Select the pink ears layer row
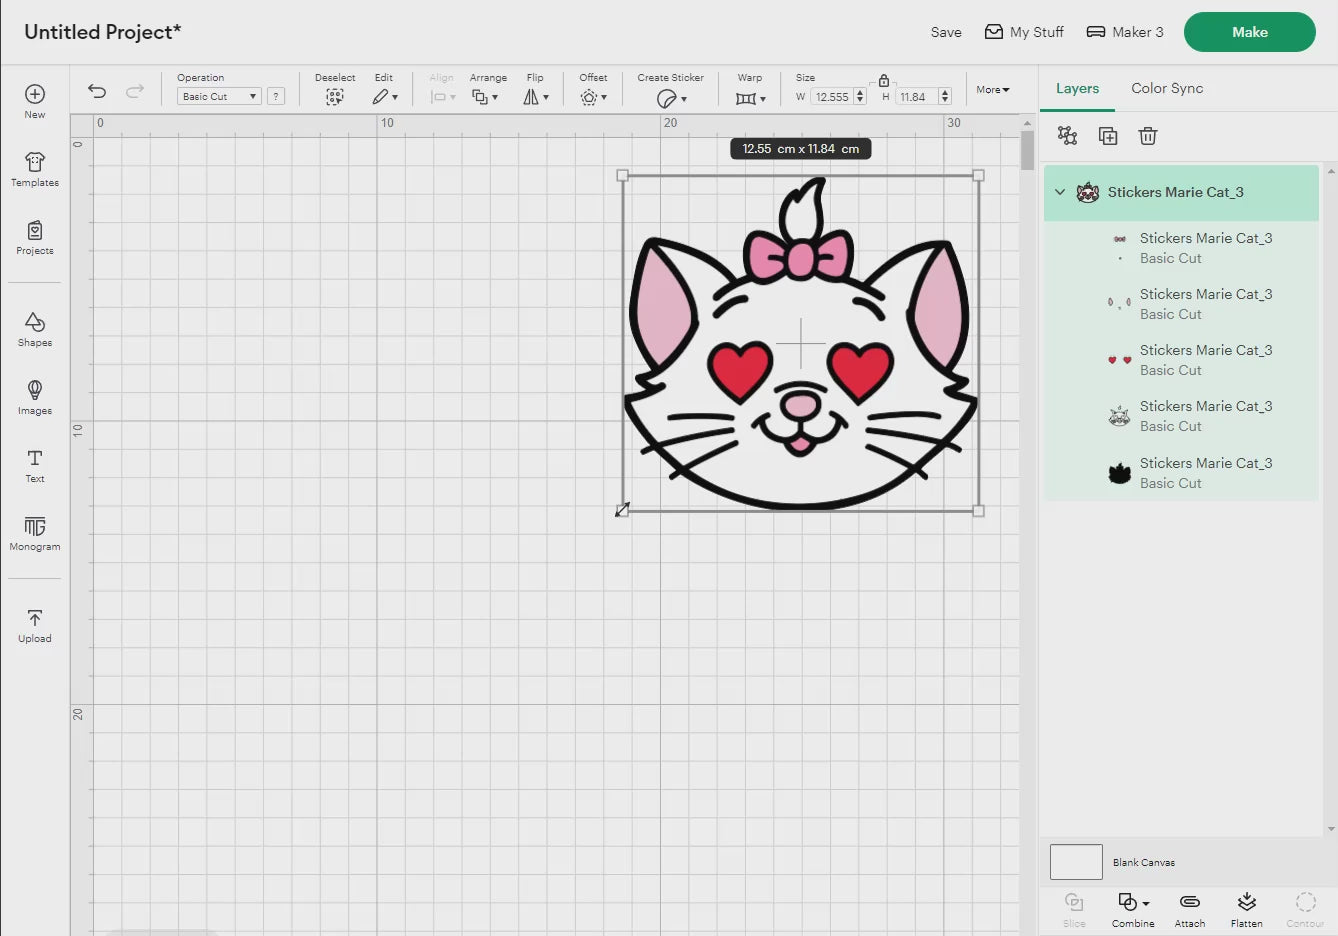 click(x=1181, y=304)
